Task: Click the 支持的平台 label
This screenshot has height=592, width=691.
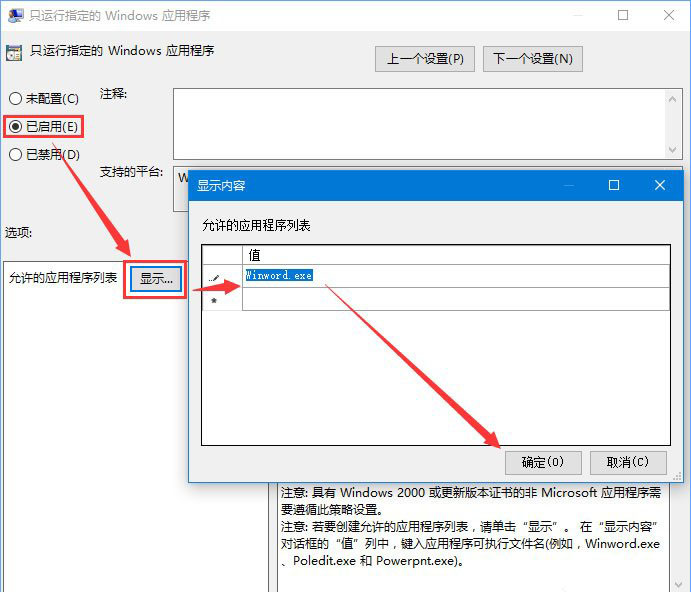Action: click(131, 171)
